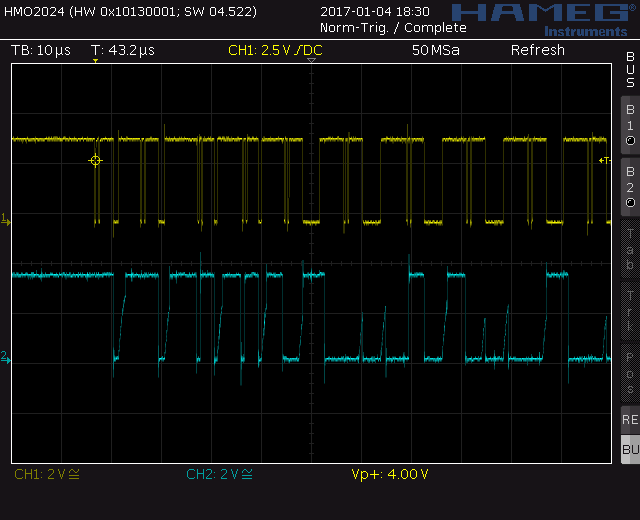640x520 pixels.
Task: Click the HAMEG Instruments logo
Action: [544, 20]
